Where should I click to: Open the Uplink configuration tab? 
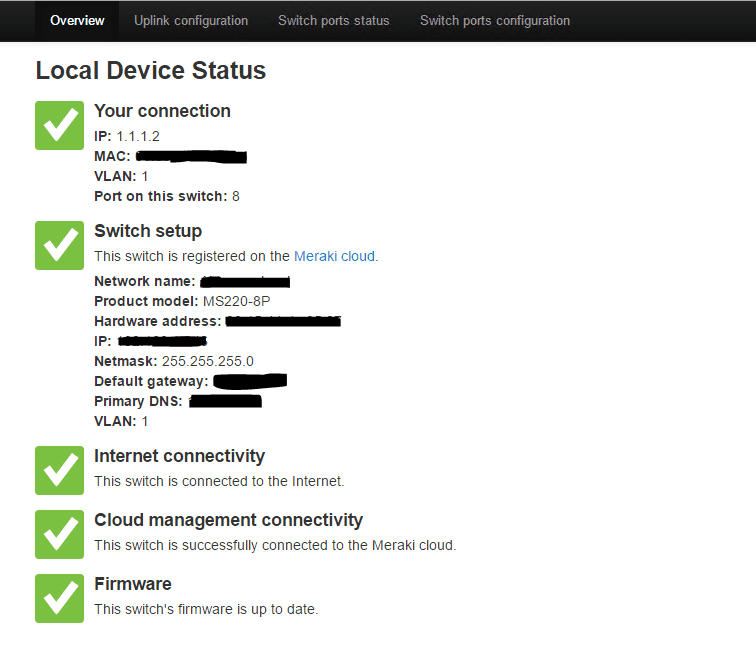pos(191,20)
